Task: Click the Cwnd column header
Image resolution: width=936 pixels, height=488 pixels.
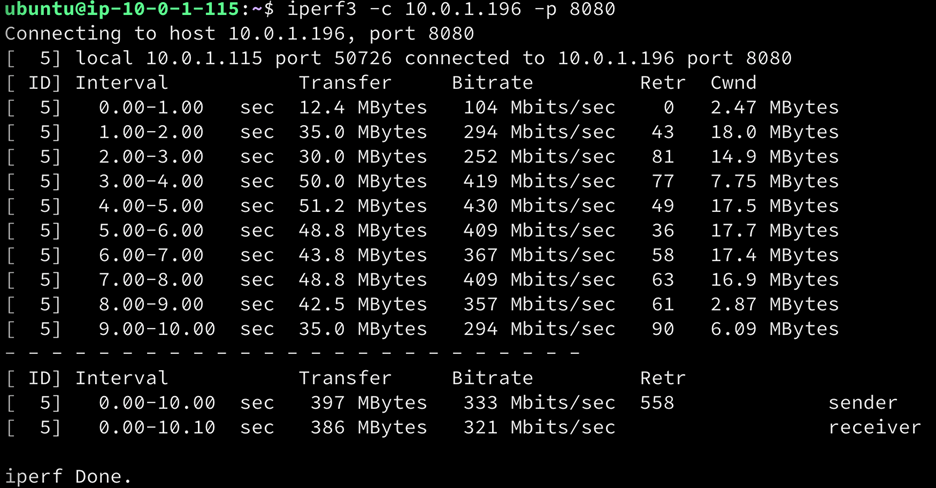Action: pos(733,83)
